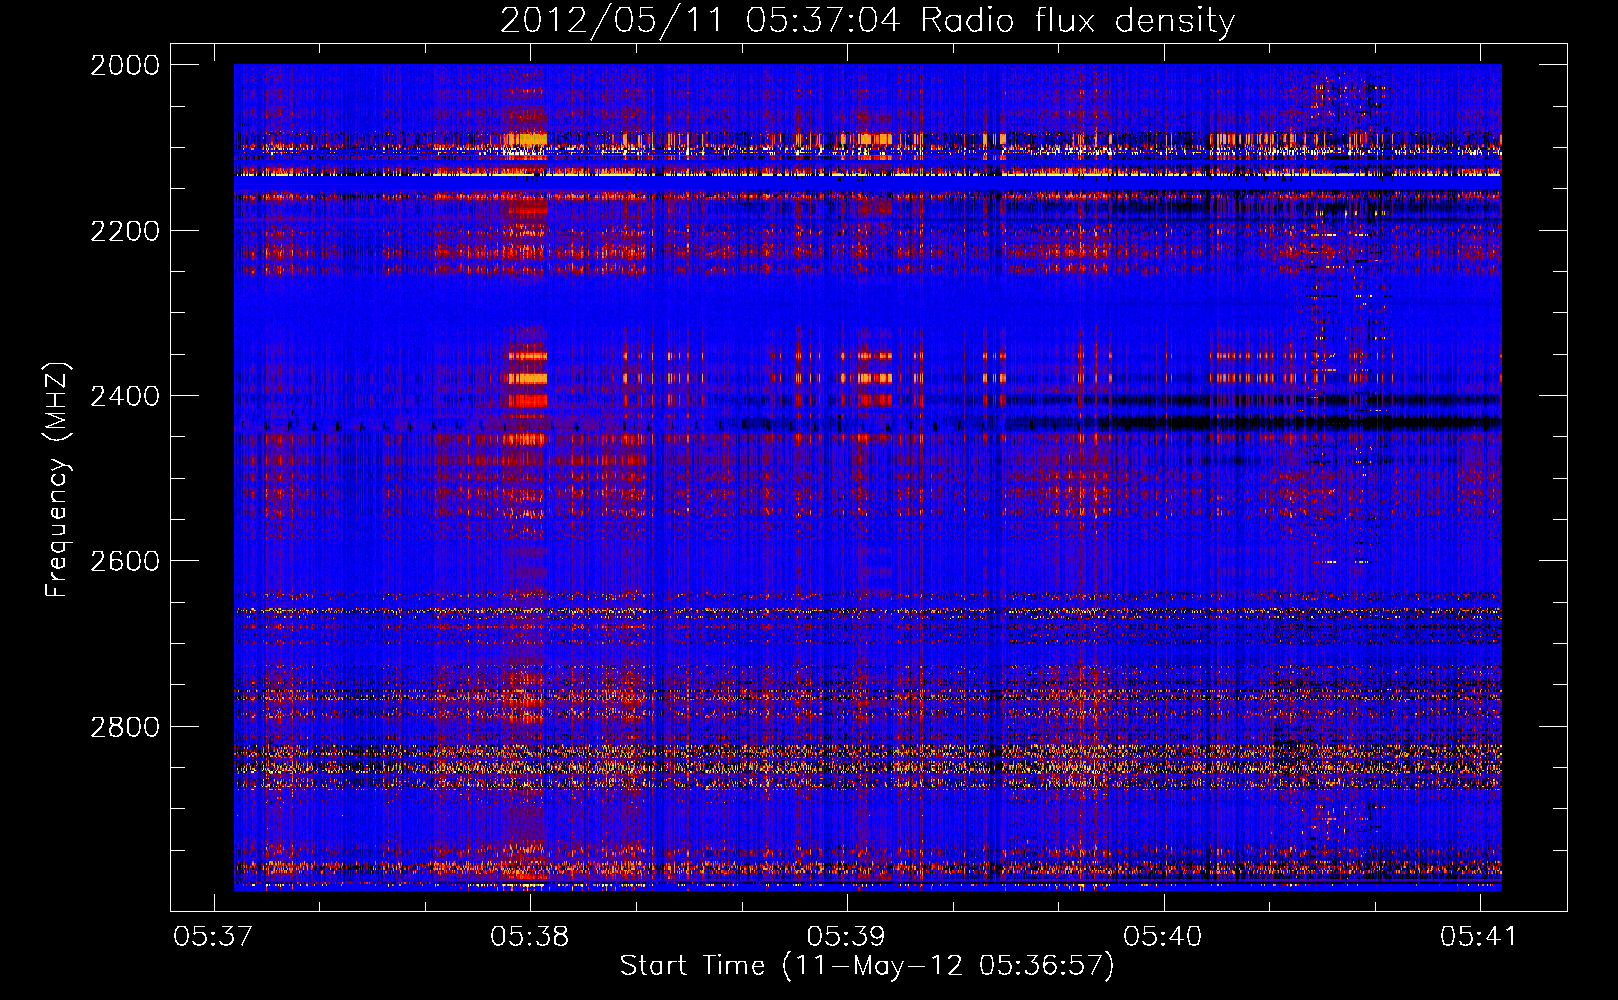Click the 05:39 time axis label
Image resolution: width=1618 pixels, height=1000 pixels.
coord(847,936)
